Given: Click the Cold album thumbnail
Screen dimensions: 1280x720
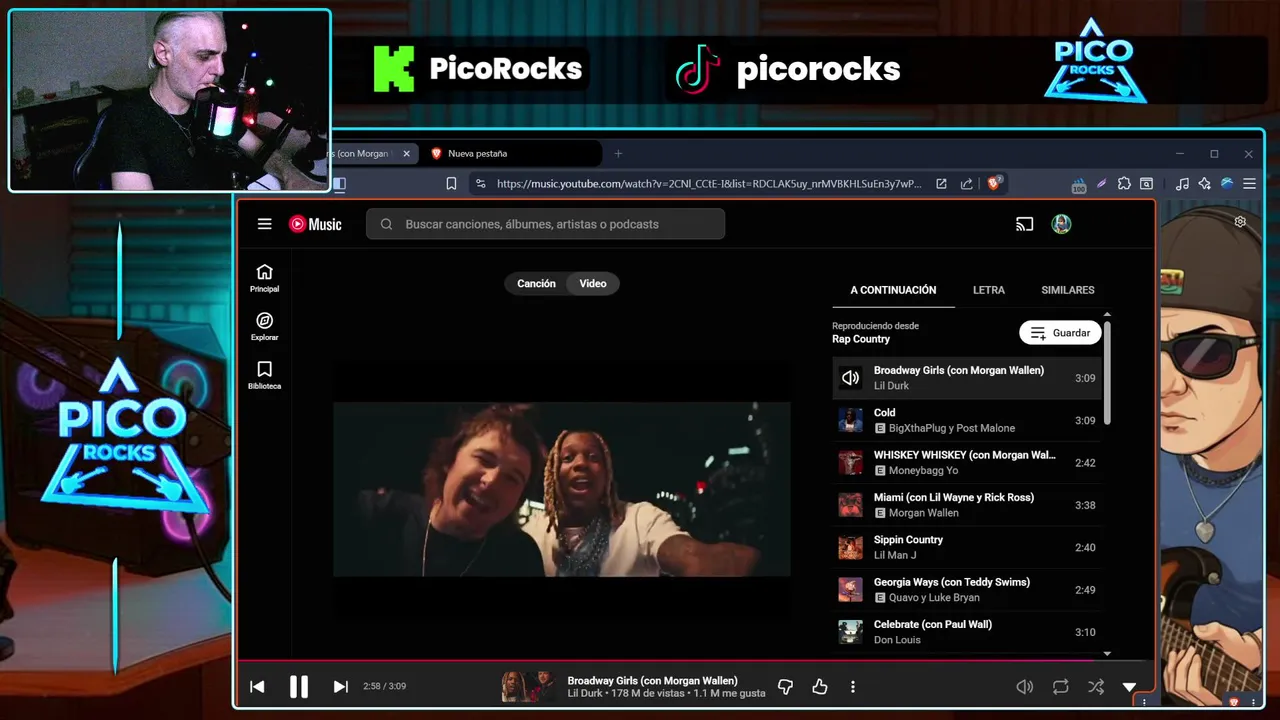Looking at the screenshot, I should point(850,420).
